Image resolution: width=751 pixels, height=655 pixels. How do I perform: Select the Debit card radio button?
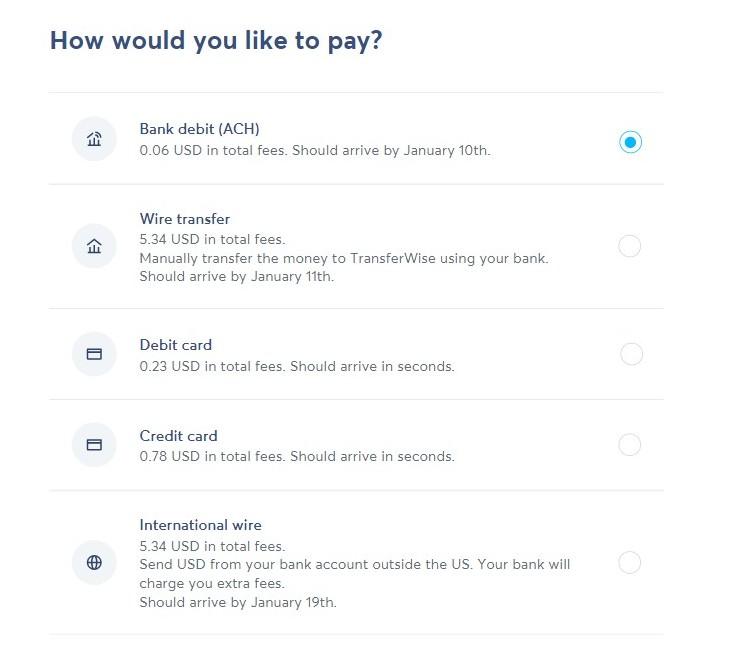(x=631, y=354)
